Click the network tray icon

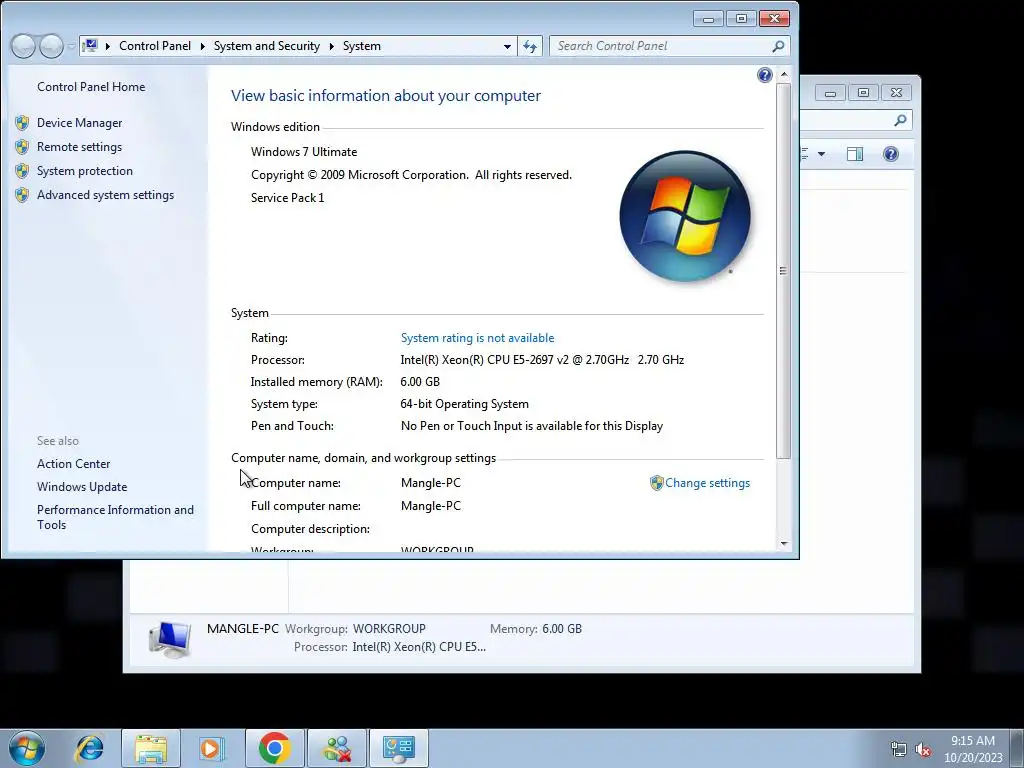pyautogui.click(x=899, y=750)
